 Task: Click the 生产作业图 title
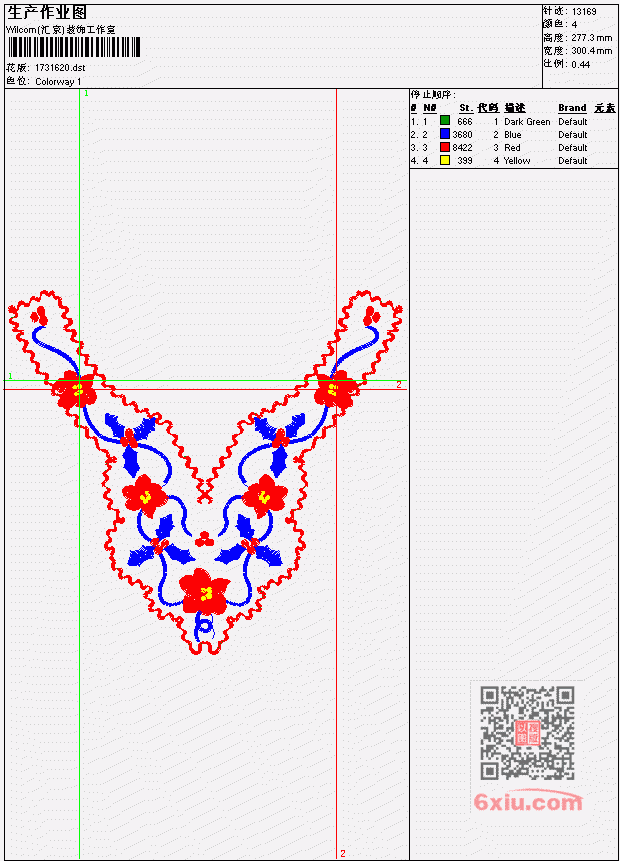pyautogui.click(x=47, y=13)
